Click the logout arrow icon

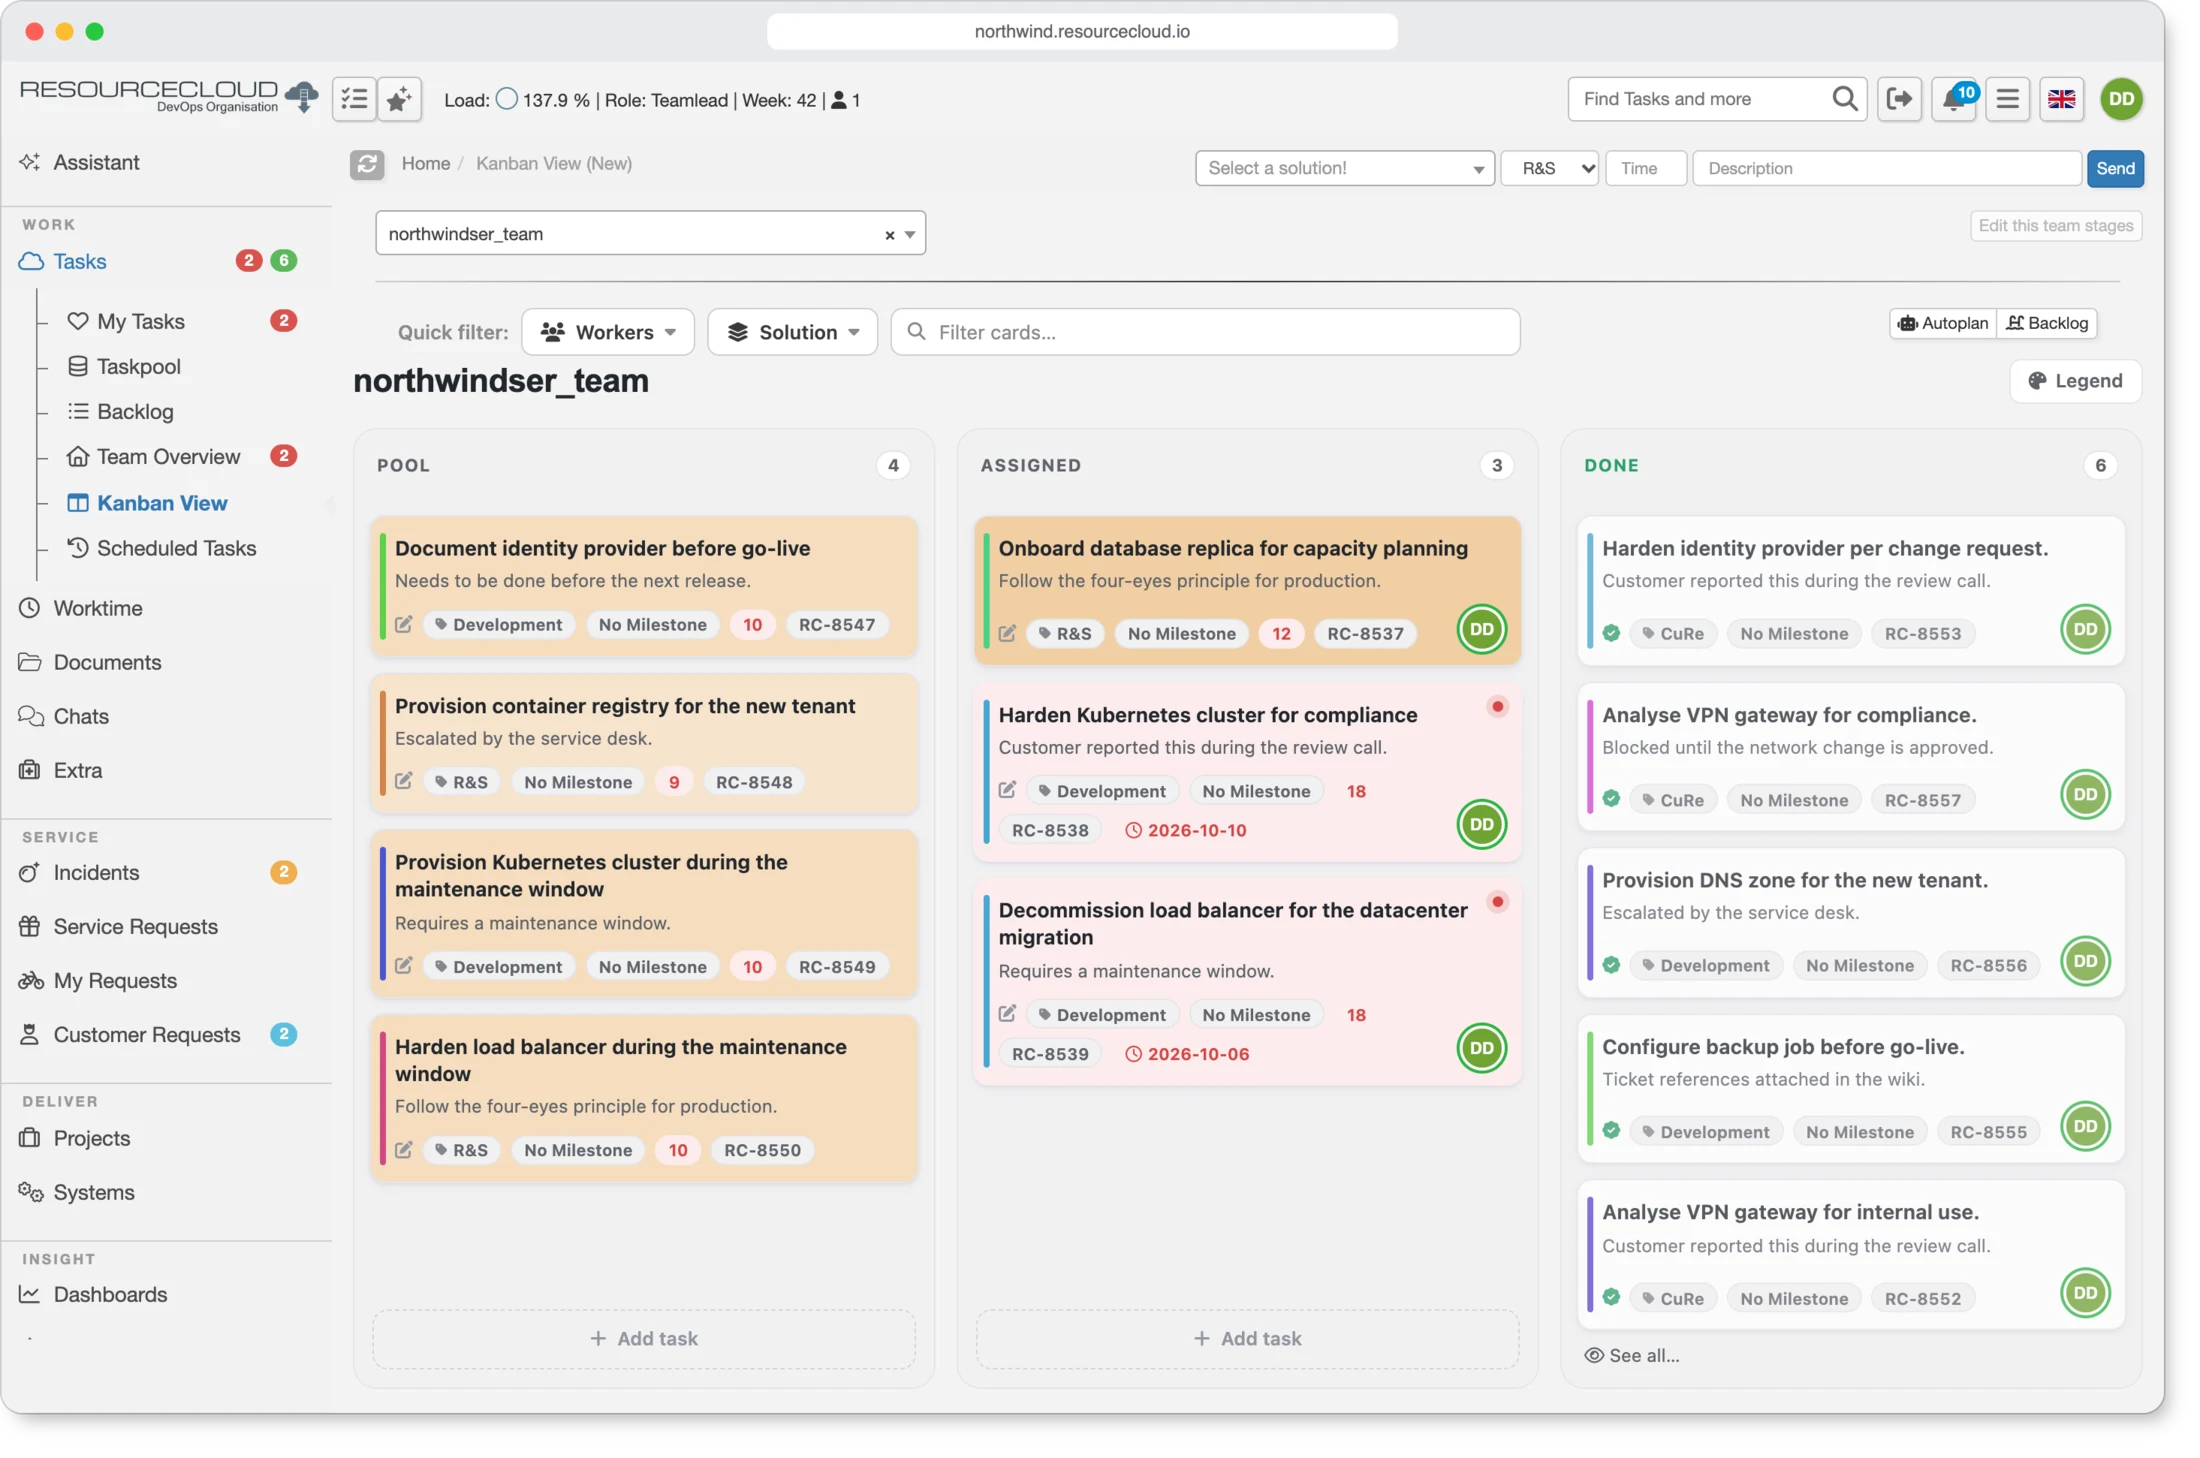[x=1899, y=99]
